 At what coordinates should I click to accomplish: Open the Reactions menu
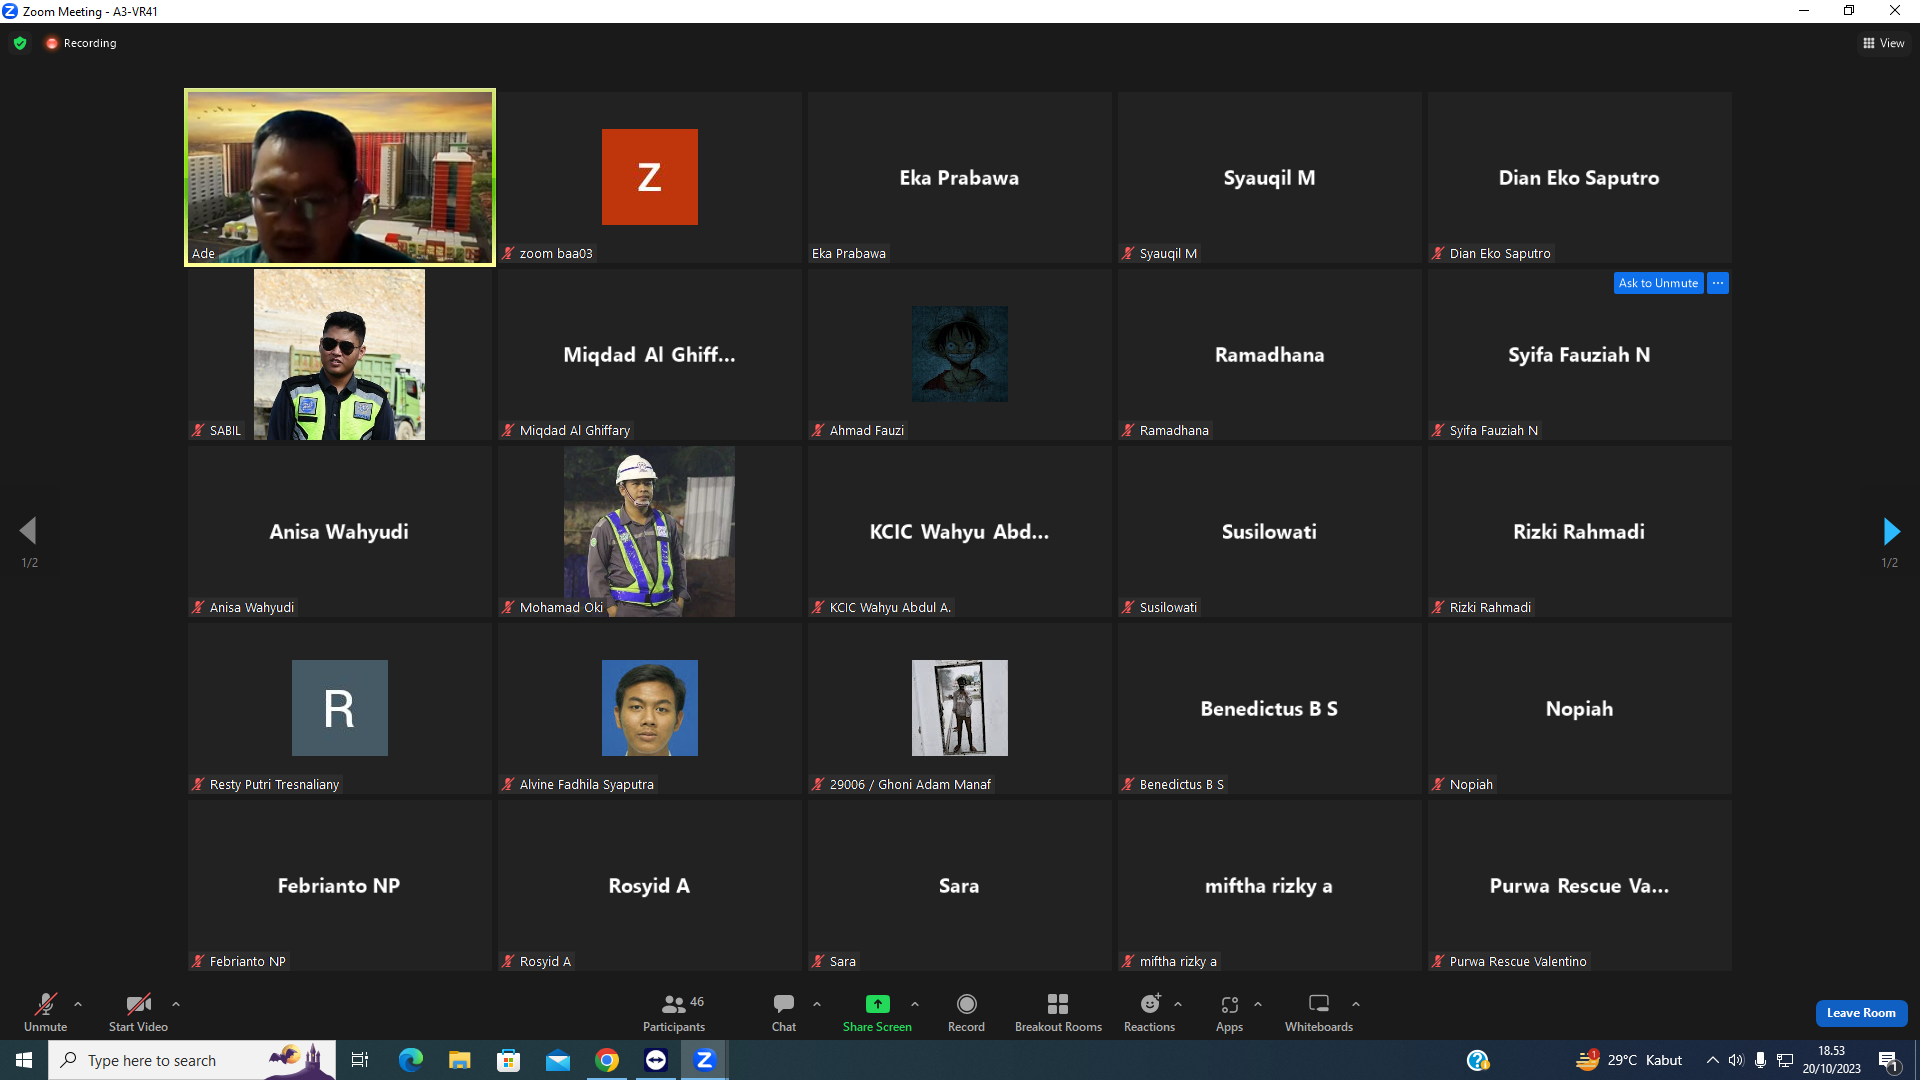coord(1150,1012)
